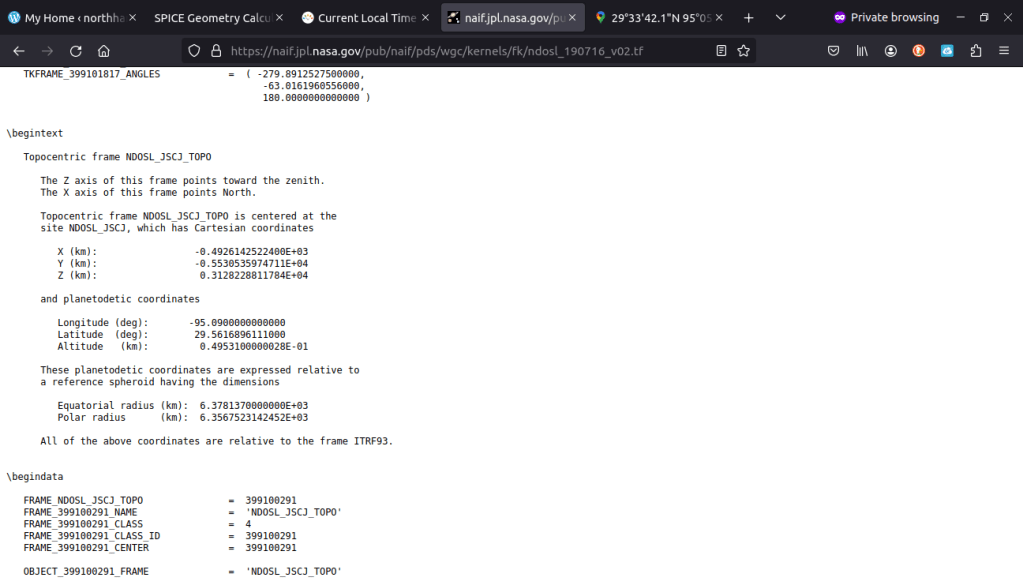Open the Firefox account icon
This screenshot has height=585, width=1023.
tap(889, 51)
